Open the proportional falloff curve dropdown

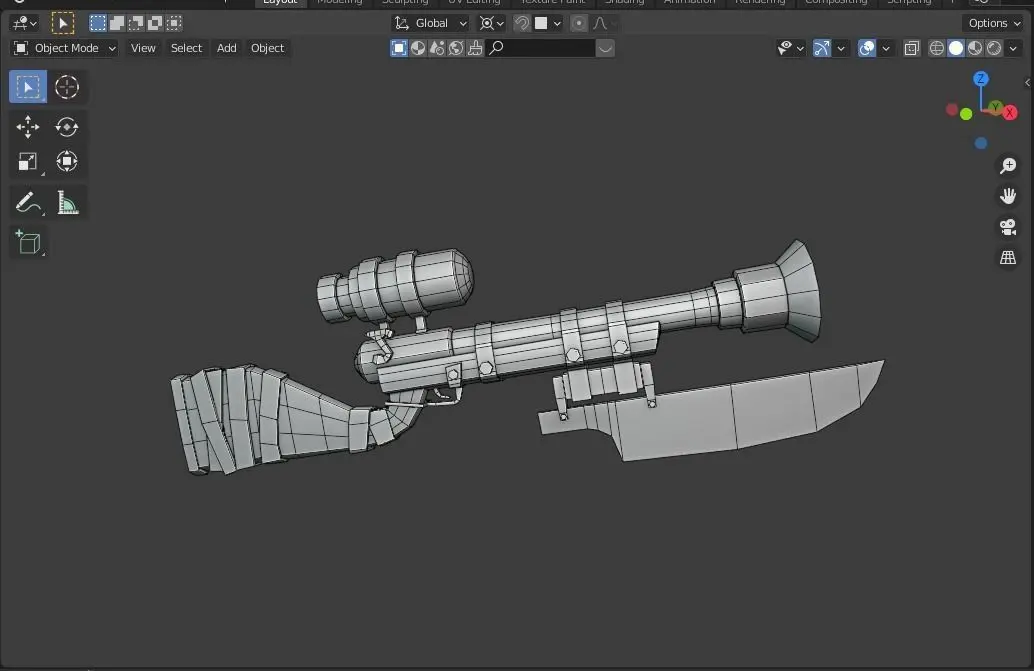tap(604, 24)
